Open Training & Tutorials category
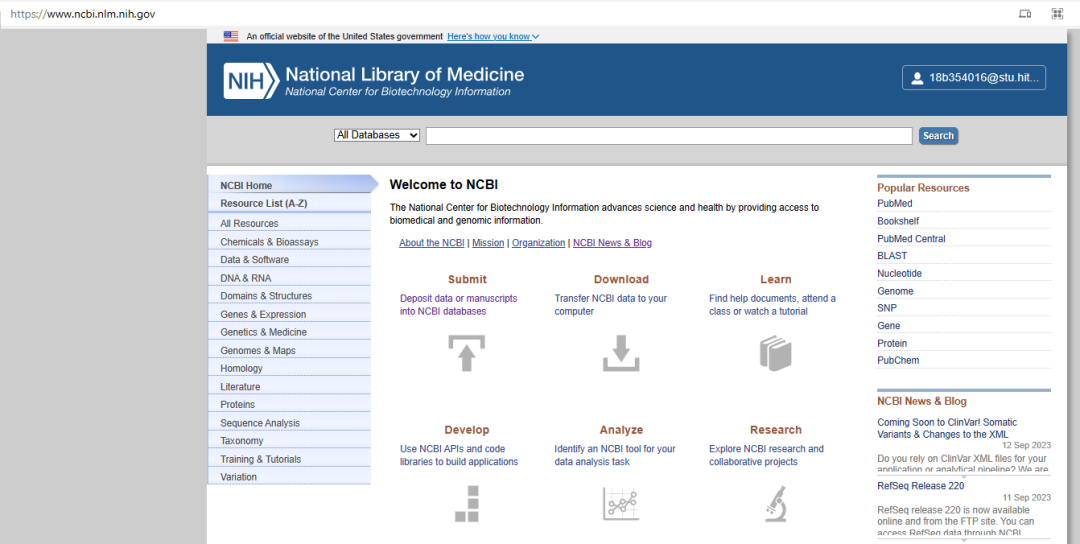The width and height of the screenshot is (1080, 544). (x=289, y=459)
